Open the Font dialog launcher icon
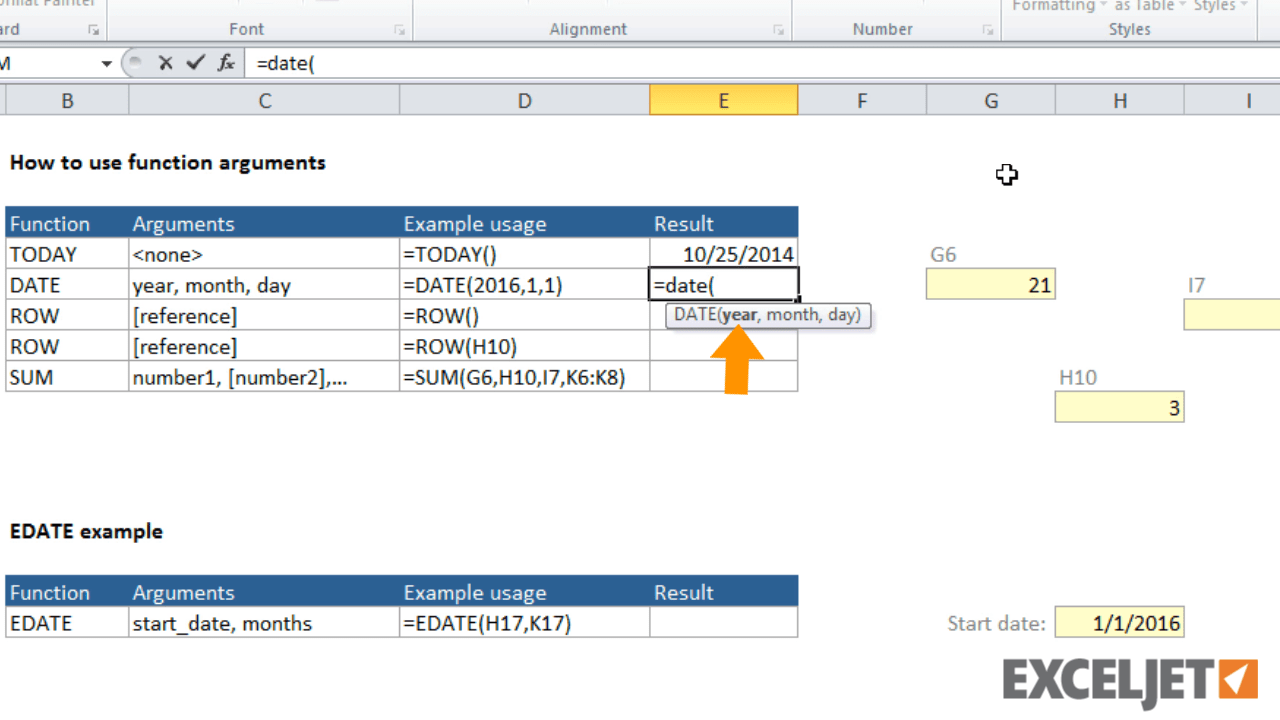 pos(399,30)
